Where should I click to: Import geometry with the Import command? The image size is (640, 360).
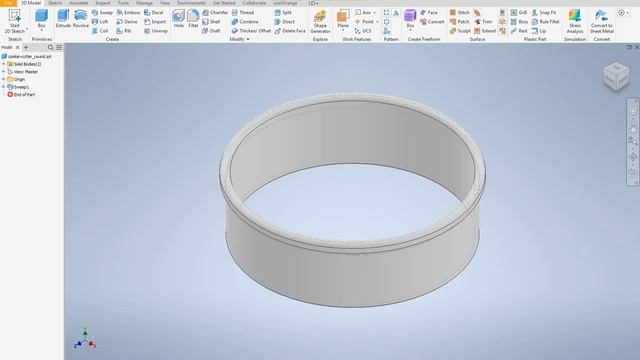coord(155,22)
